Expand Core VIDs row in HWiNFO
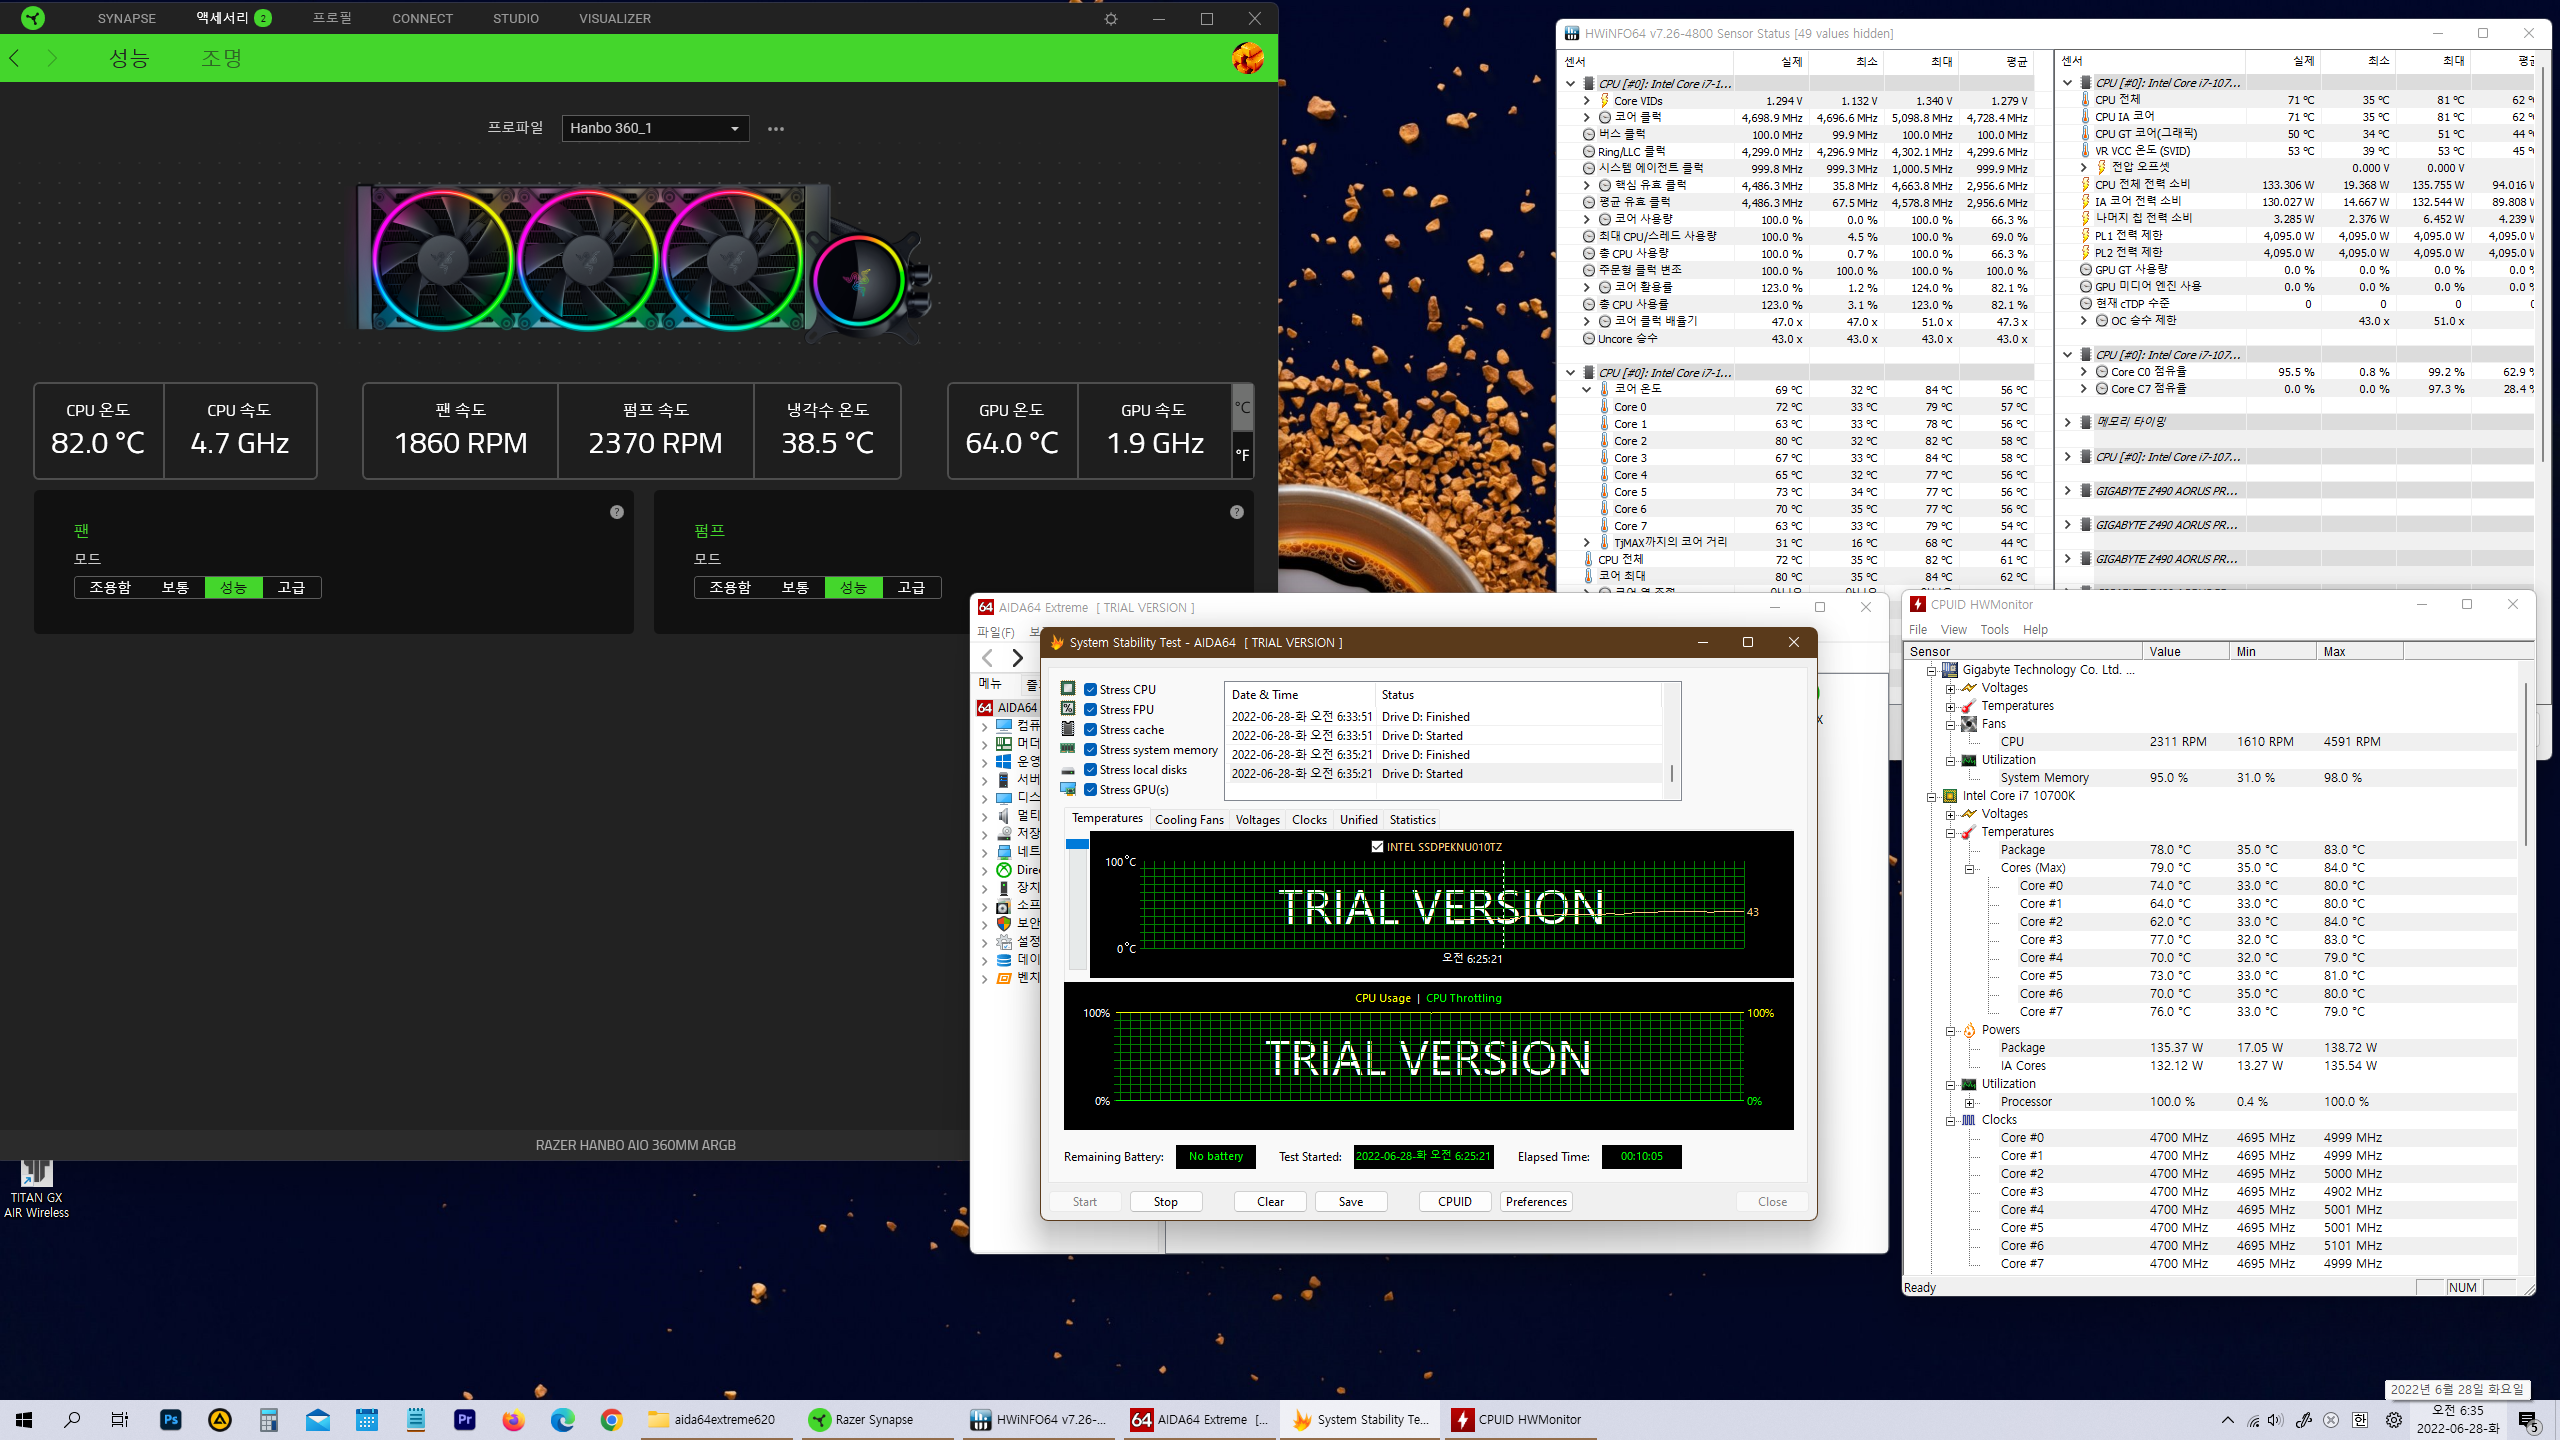The image size is (2560, 1440). click(x=1586, y=101)
